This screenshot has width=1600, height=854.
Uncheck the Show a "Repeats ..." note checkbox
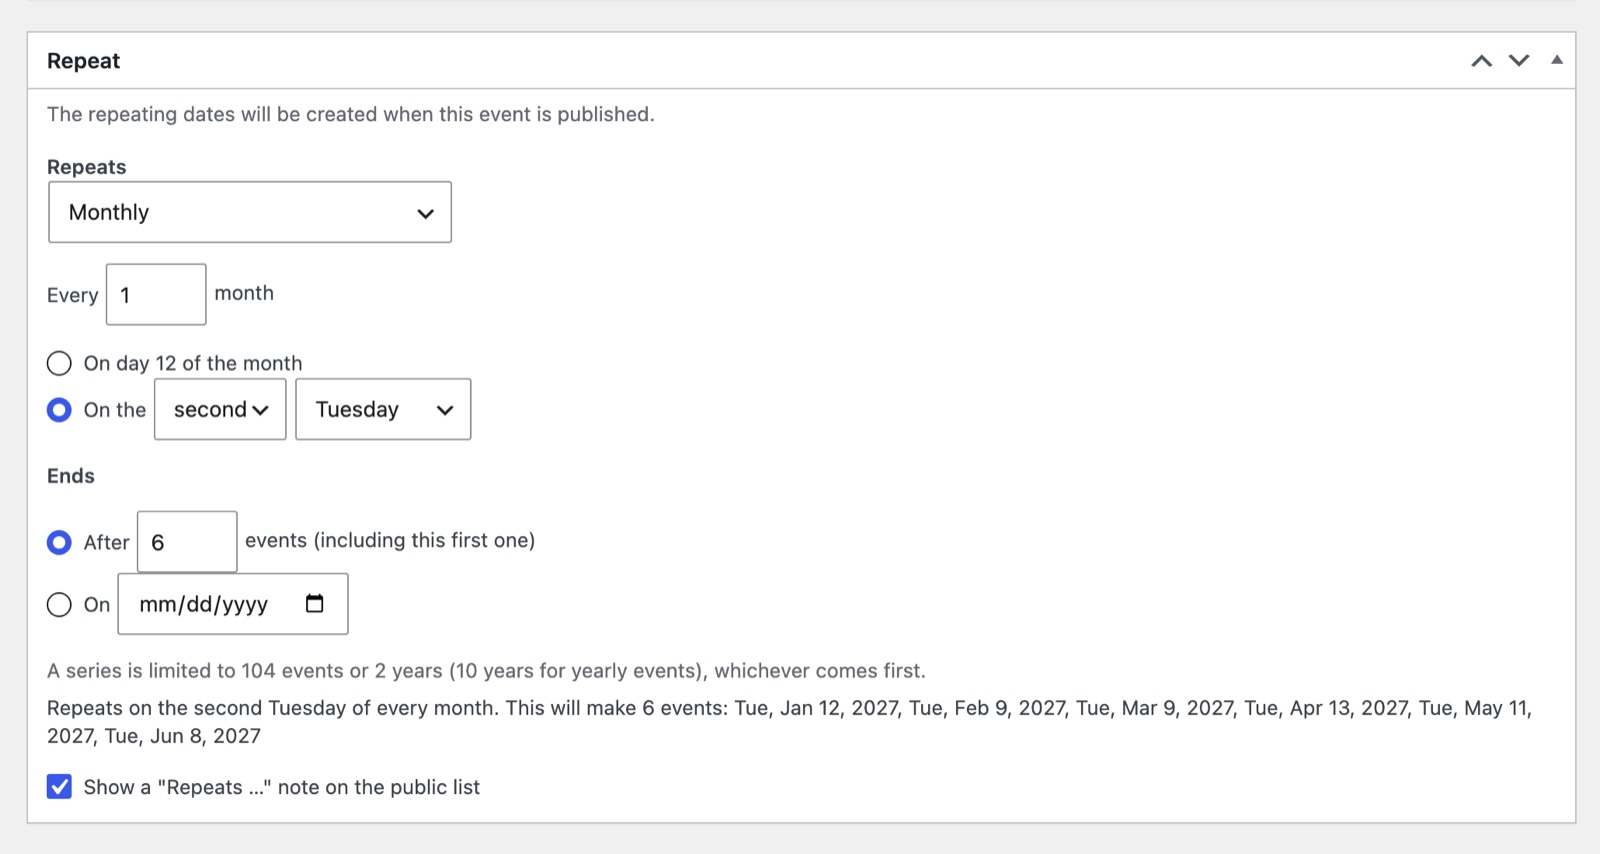(x=60, y=787)
